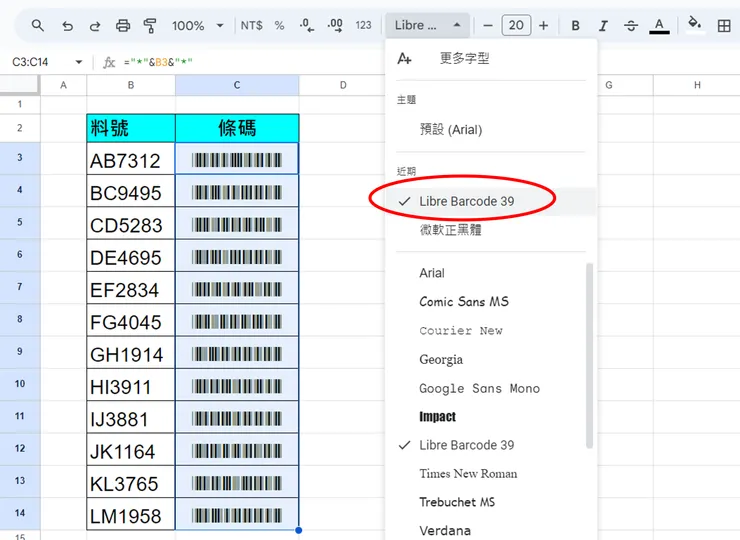740x540 pixels.
Task: Open the borders tool
Action: pyautogui.click(x=723, y=25)
